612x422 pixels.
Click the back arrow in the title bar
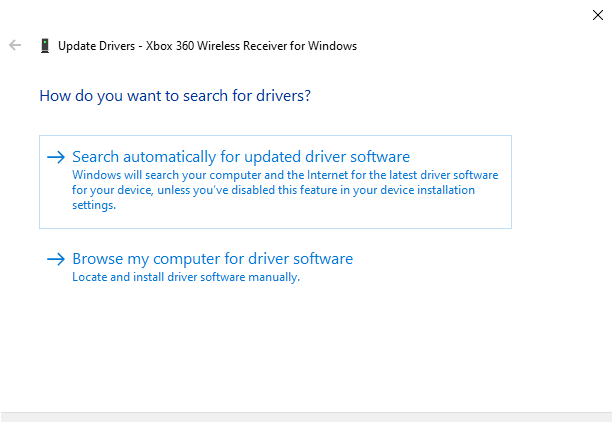pos(15,46)
